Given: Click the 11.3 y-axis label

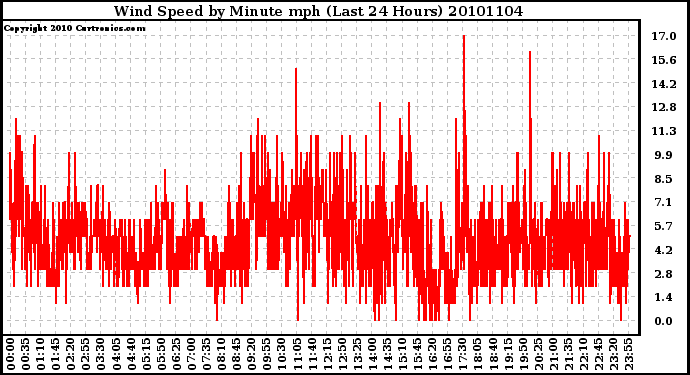Looking at the screenshot, I should 664,131.
